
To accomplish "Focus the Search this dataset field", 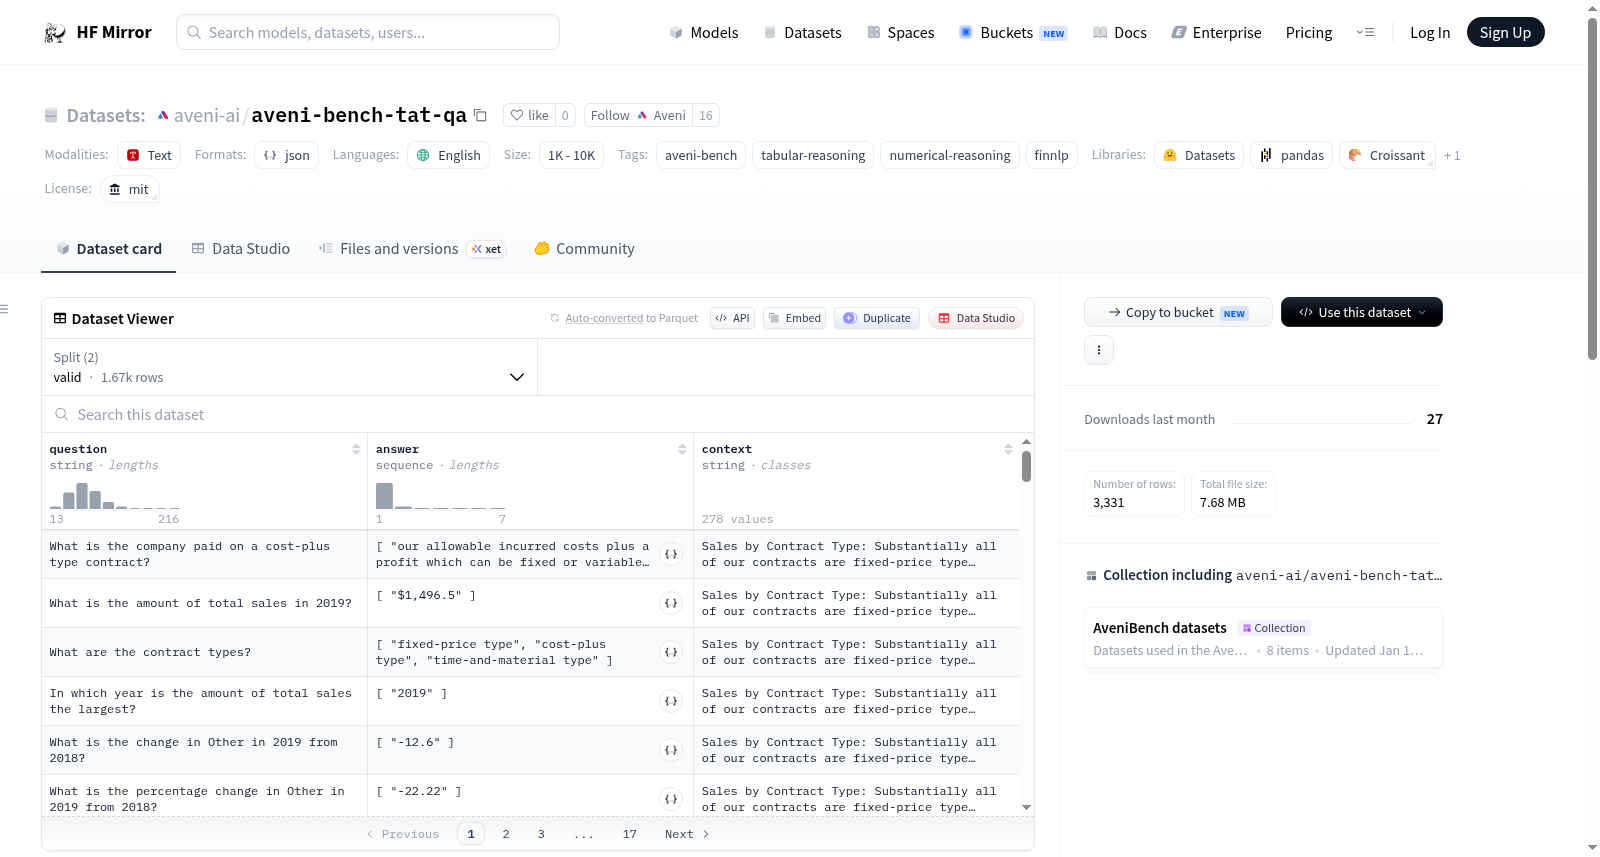I will [538, 415].
